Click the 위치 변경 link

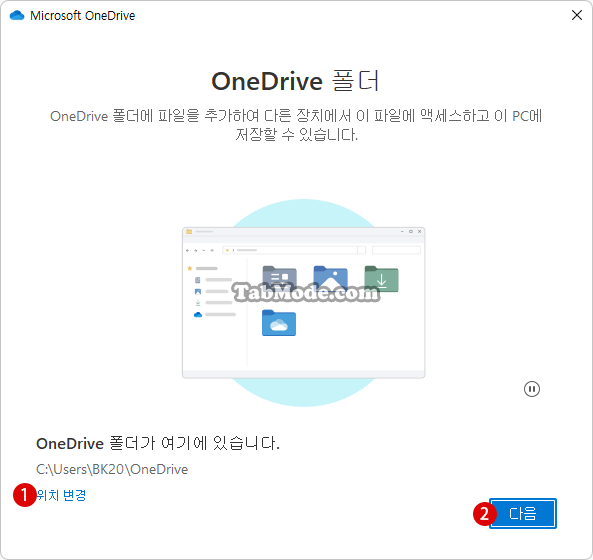click(62, 495)
